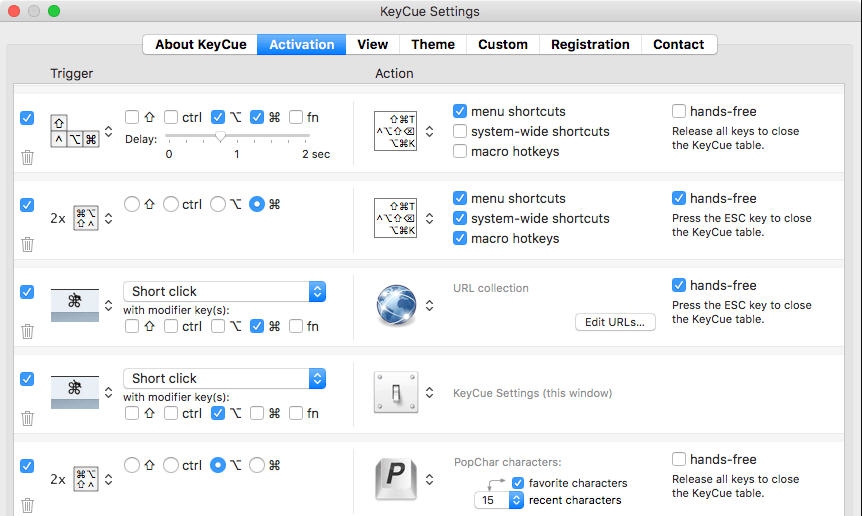This screenshot has height=516, width=862.
Task: Open the 15 recent characters popup
Action: point(499,500)
